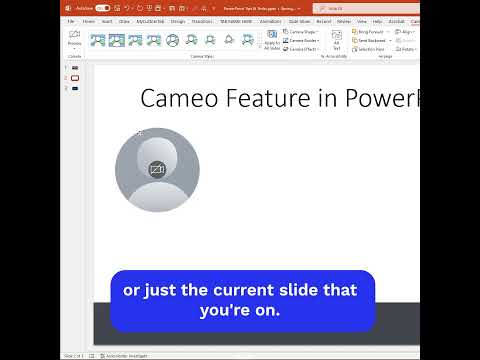Select the third camera style thumbnail

click(135, 40)
